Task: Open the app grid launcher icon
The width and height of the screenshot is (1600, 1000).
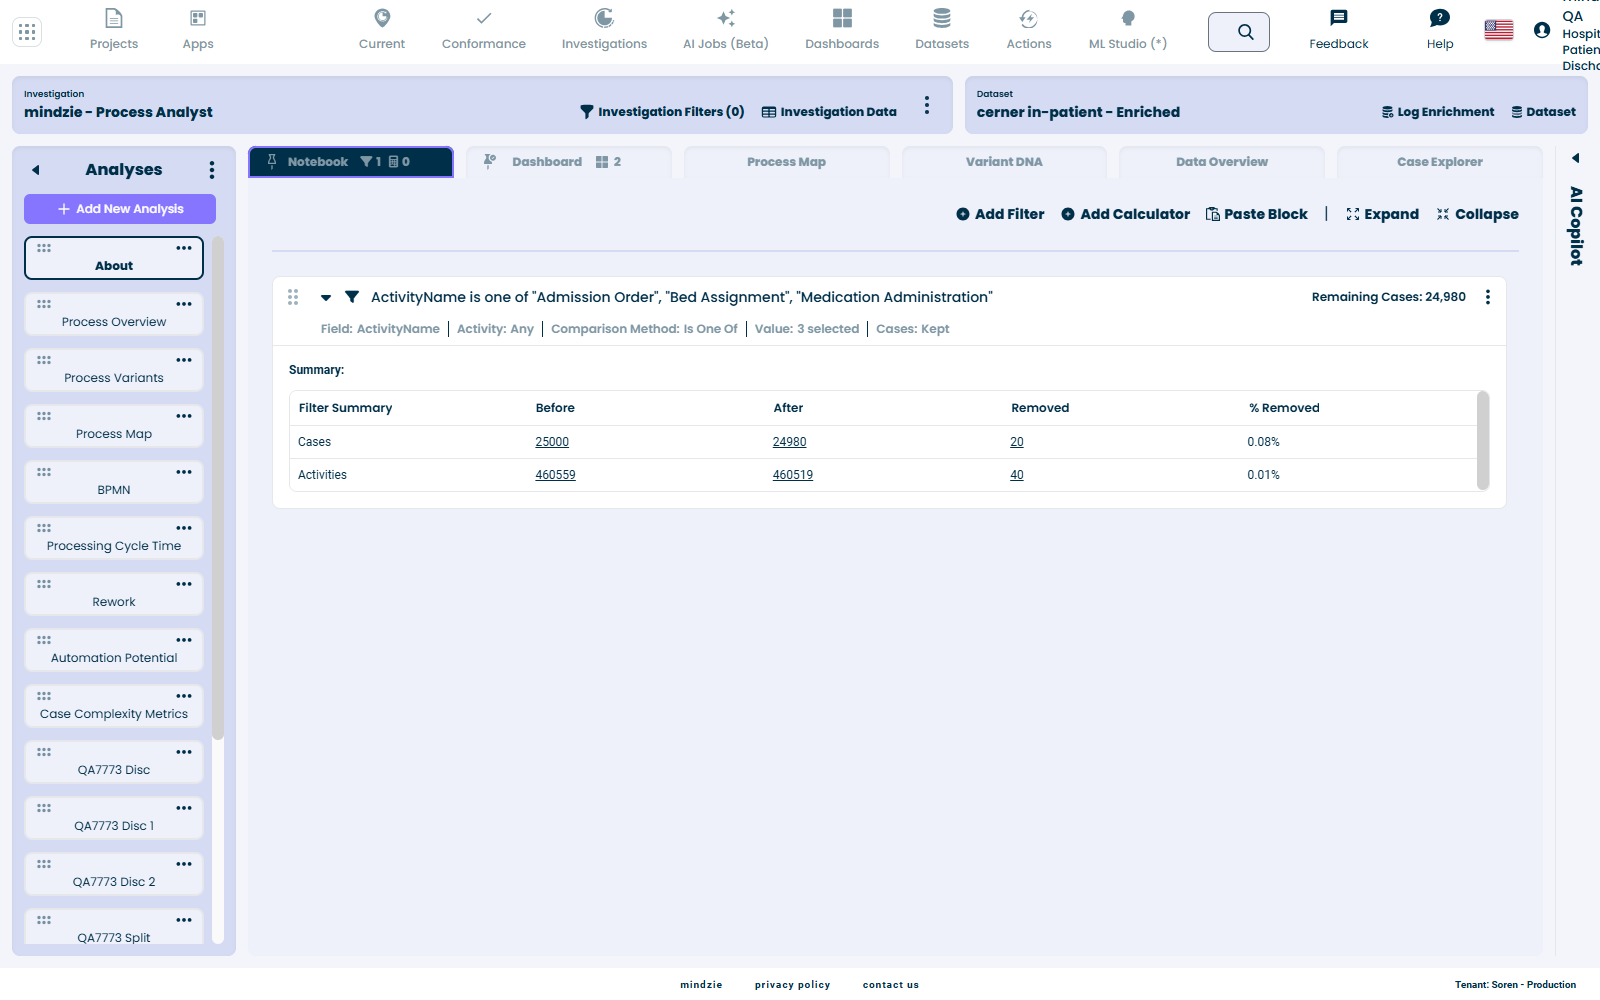Action: point(27,32)
